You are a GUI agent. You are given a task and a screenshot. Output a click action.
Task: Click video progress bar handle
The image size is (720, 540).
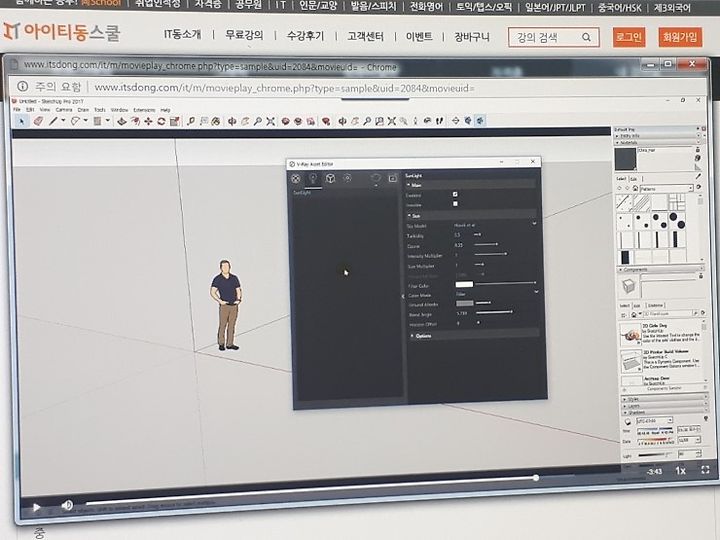536,478
